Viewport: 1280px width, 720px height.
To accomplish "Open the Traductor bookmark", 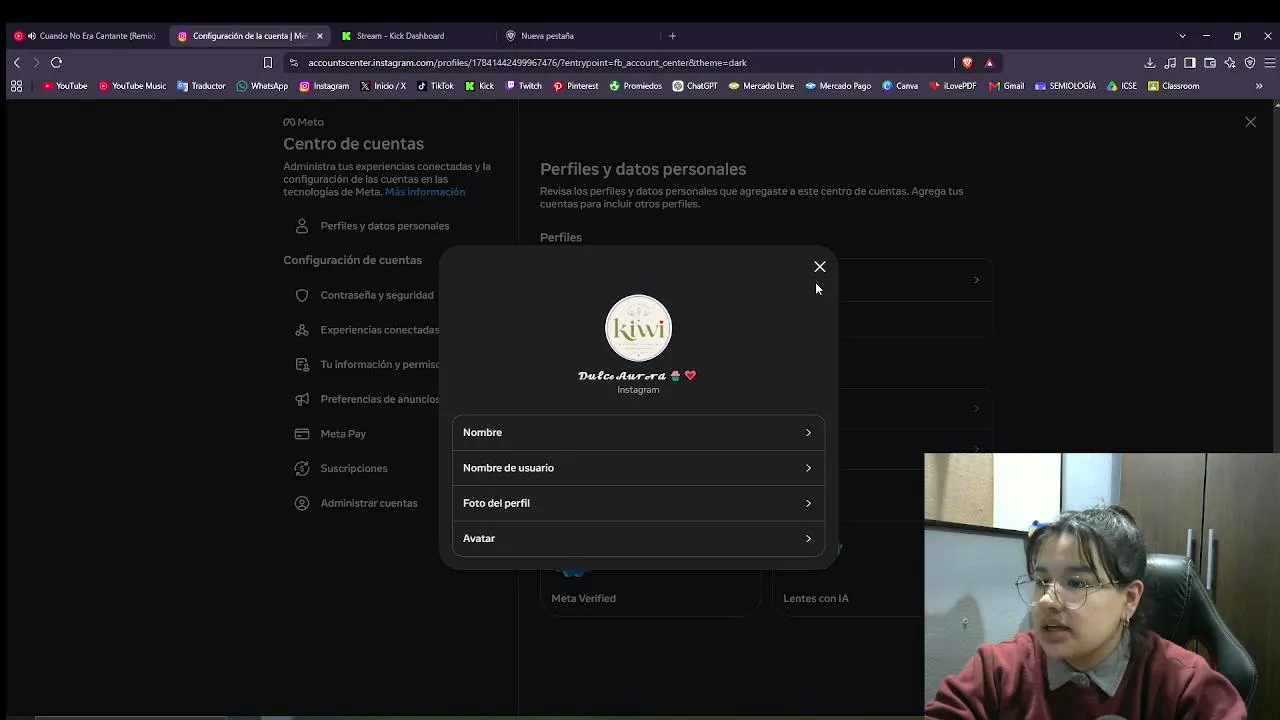I will [201, 86].
